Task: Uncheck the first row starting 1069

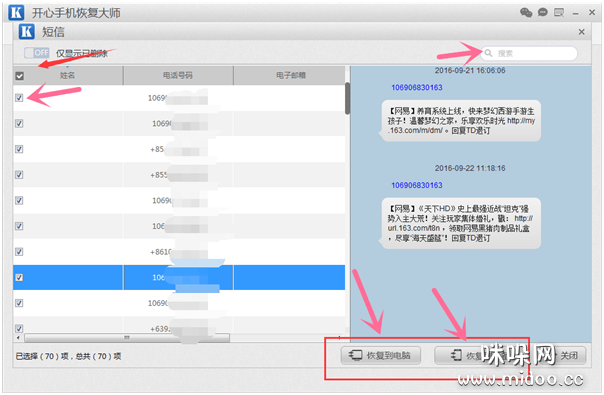Action: pyautogui.click(x=19, y=98)
